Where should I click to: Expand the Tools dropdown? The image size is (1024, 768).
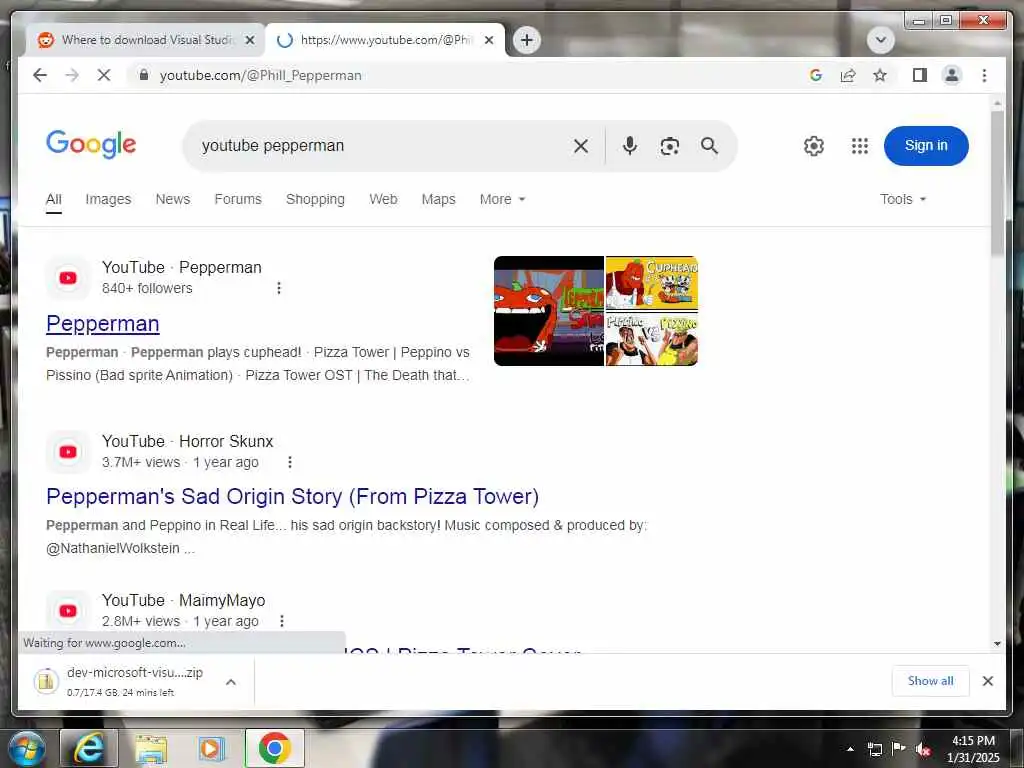pyautogui.click(x=903, y=199)
